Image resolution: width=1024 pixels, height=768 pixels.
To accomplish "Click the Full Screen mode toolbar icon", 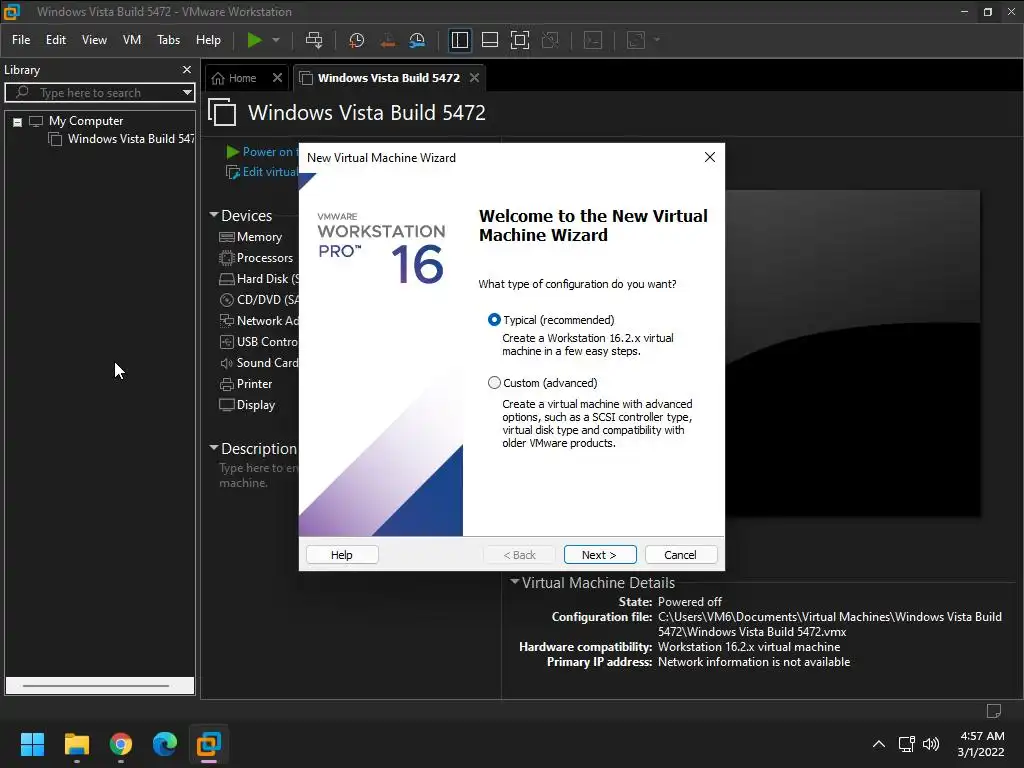I will 520,40.
